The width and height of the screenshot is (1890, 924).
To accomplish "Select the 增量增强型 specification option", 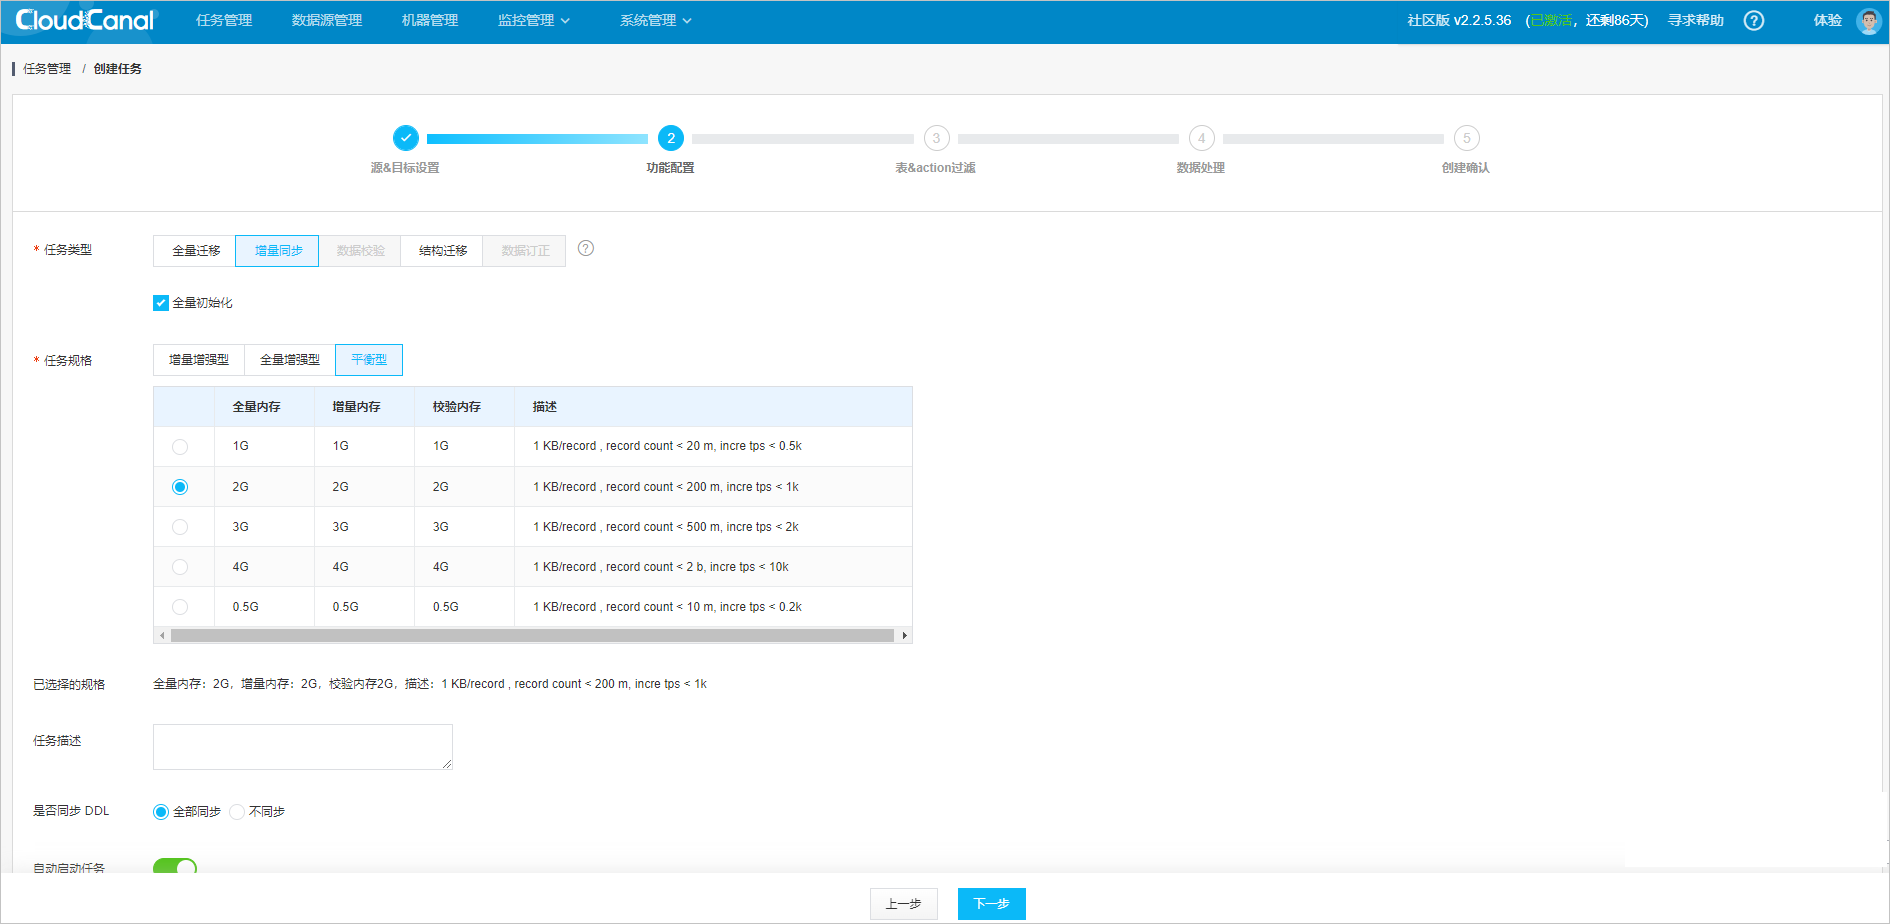I will tap(198, 359).
